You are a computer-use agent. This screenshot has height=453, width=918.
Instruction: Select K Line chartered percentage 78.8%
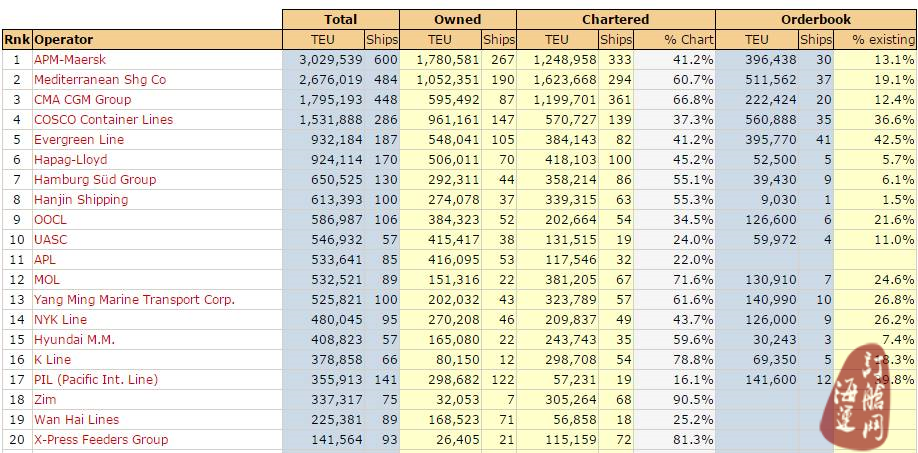(x=694, y=359)
